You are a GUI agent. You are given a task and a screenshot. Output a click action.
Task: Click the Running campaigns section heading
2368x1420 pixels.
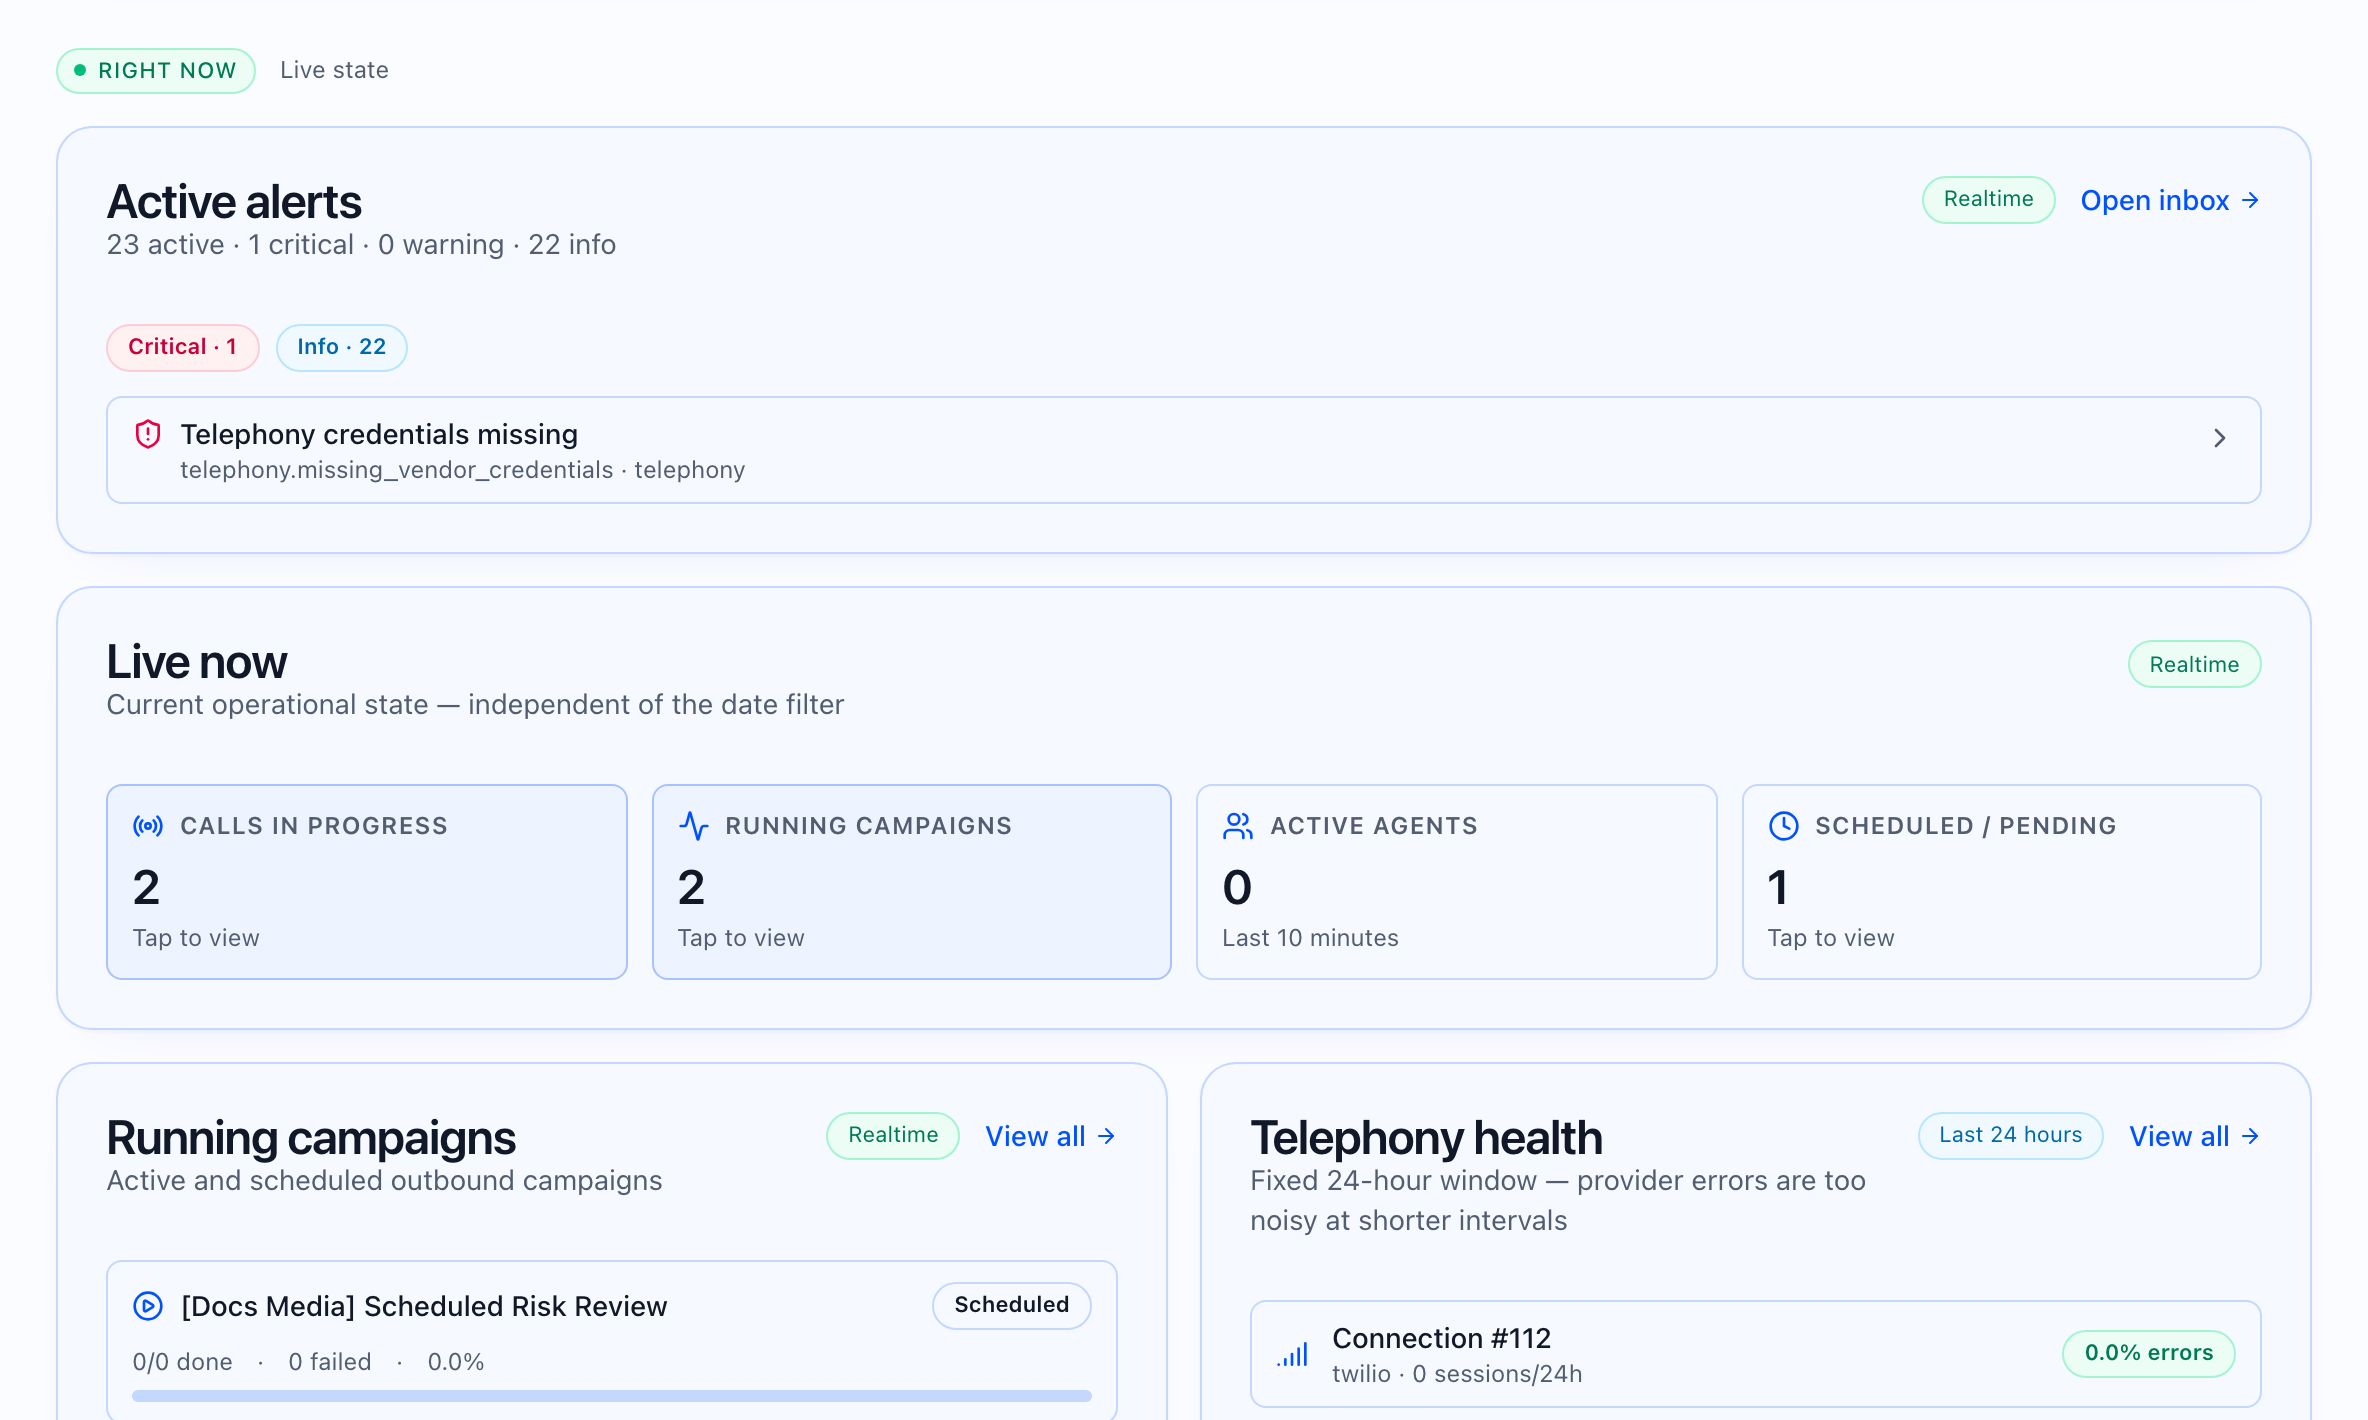(x=311, y=1138)
